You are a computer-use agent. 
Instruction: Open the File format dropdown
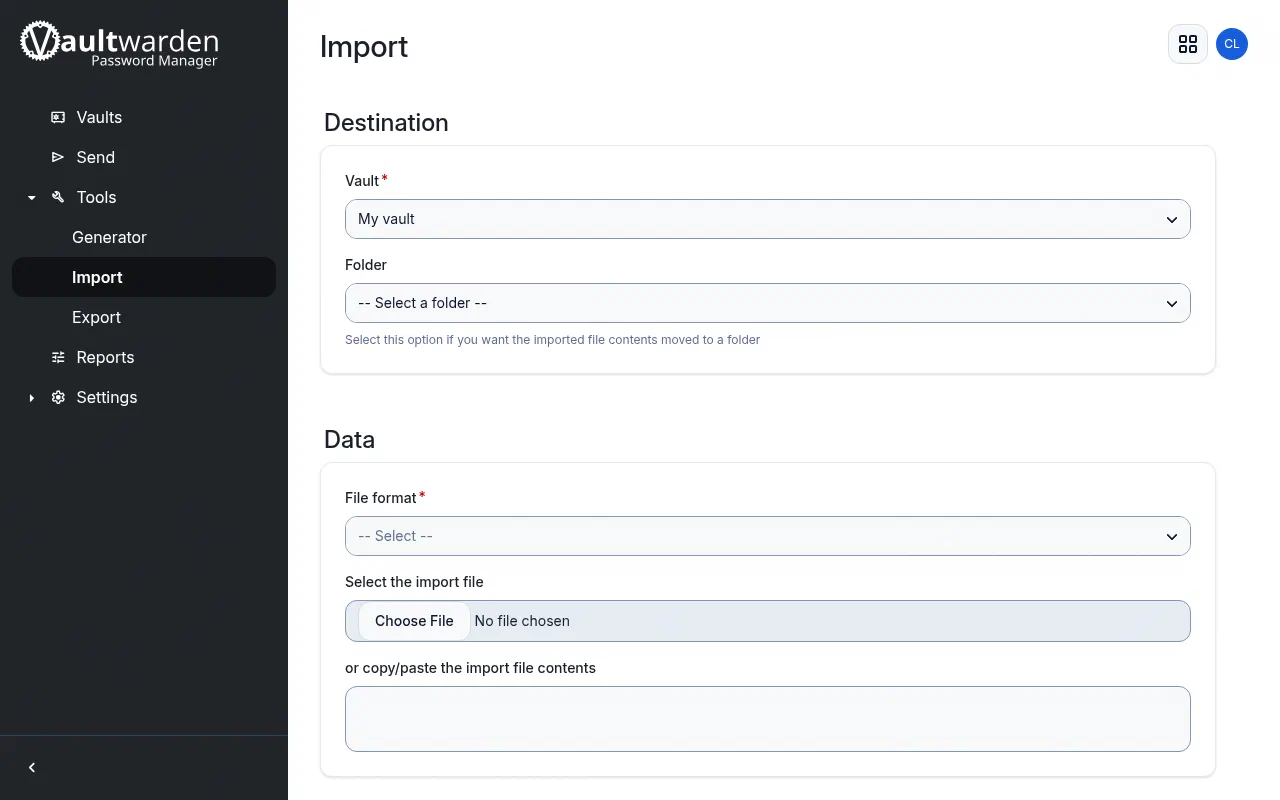768,536
